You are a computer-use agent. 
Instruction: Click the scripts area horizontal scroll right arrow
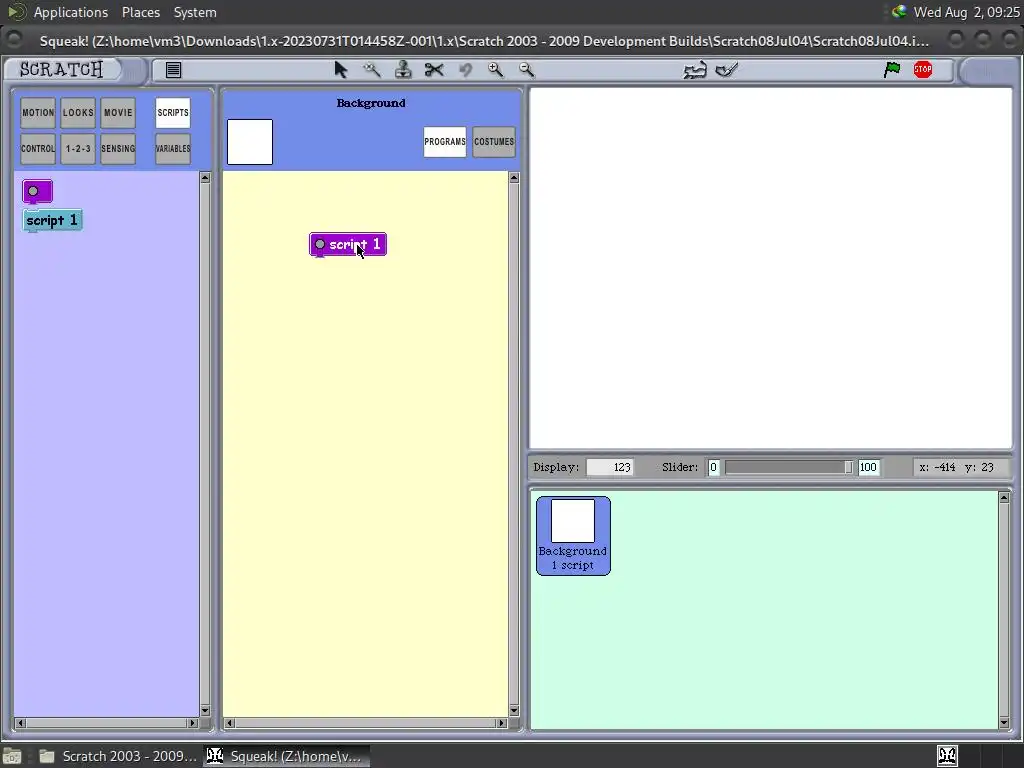pos(502,723)
